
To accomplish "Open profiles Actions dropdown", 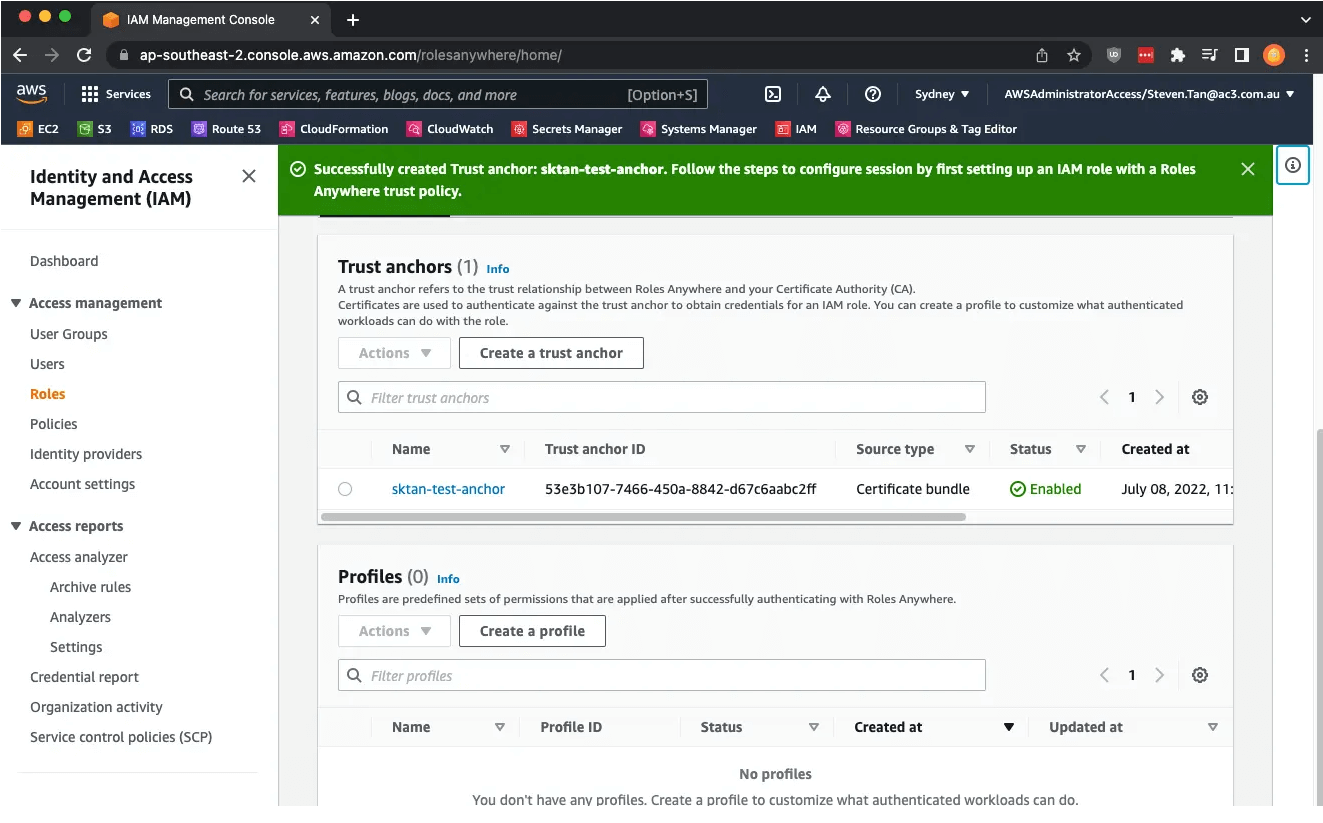I will (x=394, y=631).
